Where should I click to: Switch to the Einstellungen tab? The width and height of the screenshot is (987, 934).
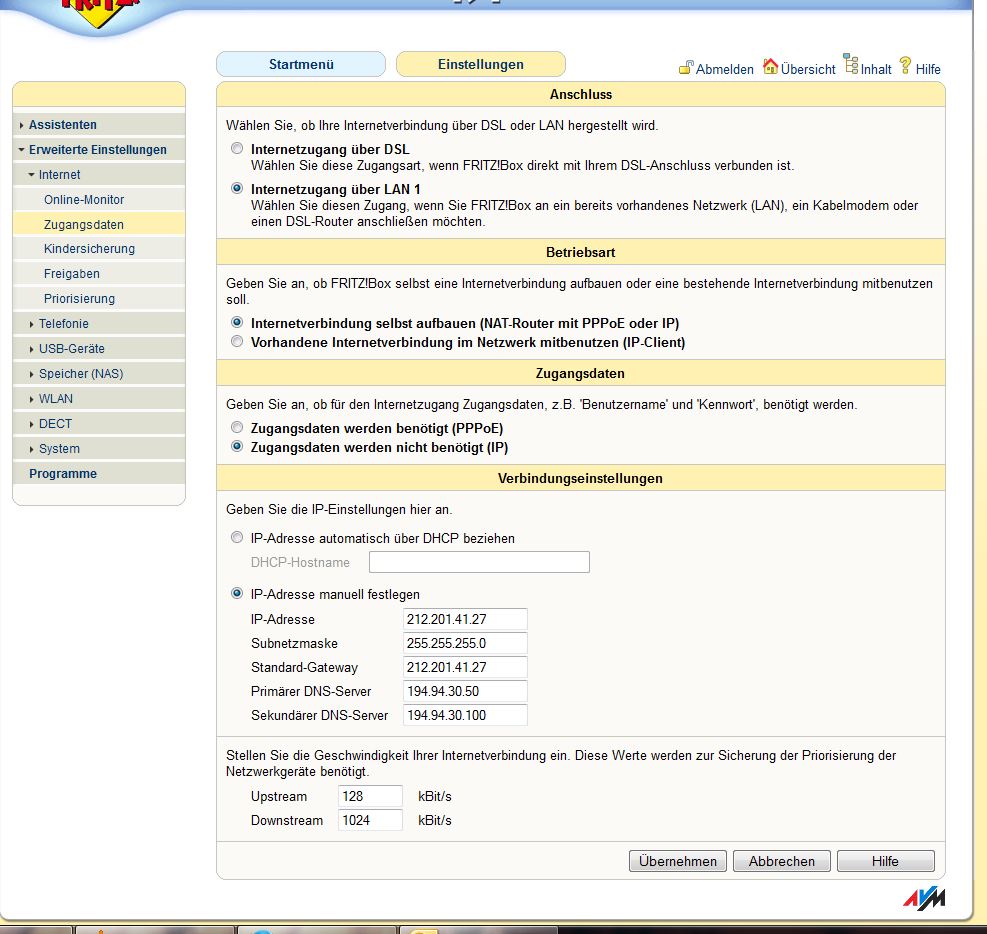tap(481, 64)
